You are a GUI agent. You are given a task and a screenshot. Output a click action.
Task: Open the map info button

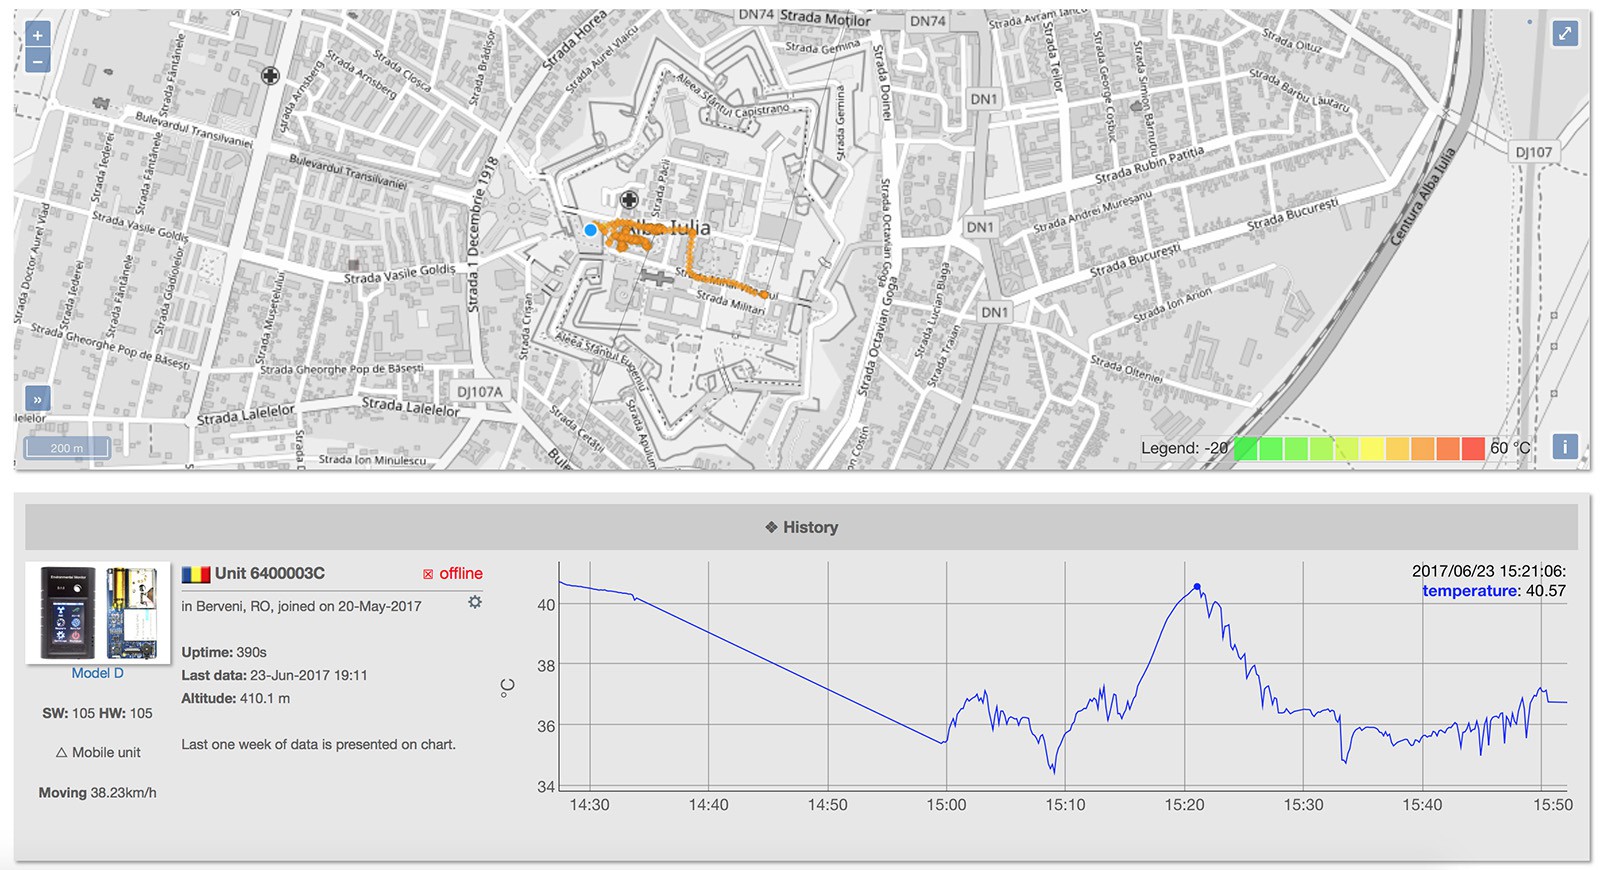(x=1565, y=446)
